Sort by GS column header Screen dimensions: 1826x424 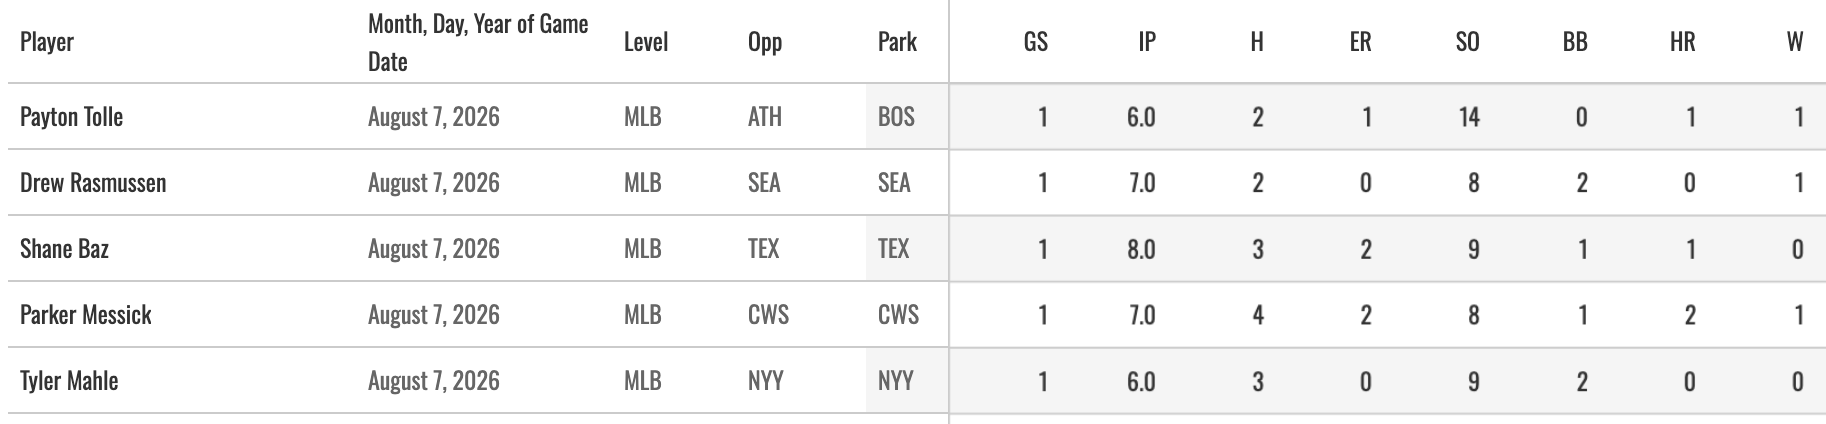[1036, 42]
